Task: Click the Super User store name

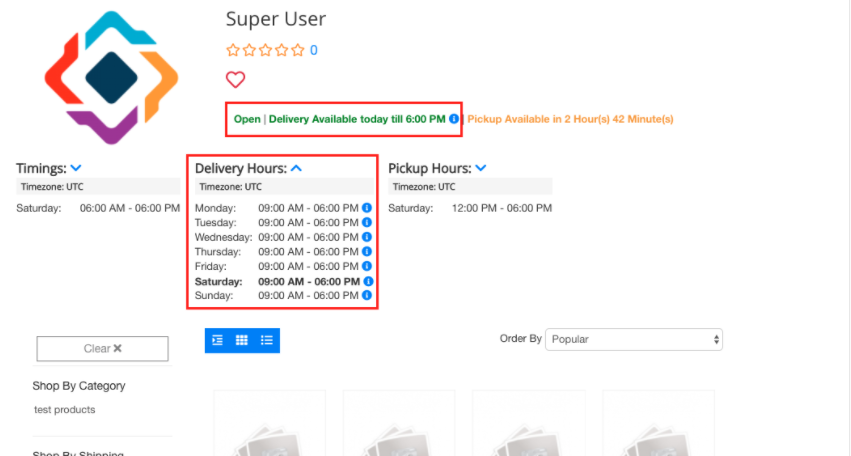Action: pos(276,19)
